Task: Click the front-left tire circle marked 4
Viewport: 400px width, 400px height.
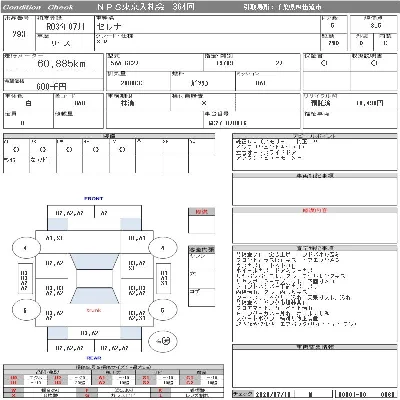Action: [26, 248]
